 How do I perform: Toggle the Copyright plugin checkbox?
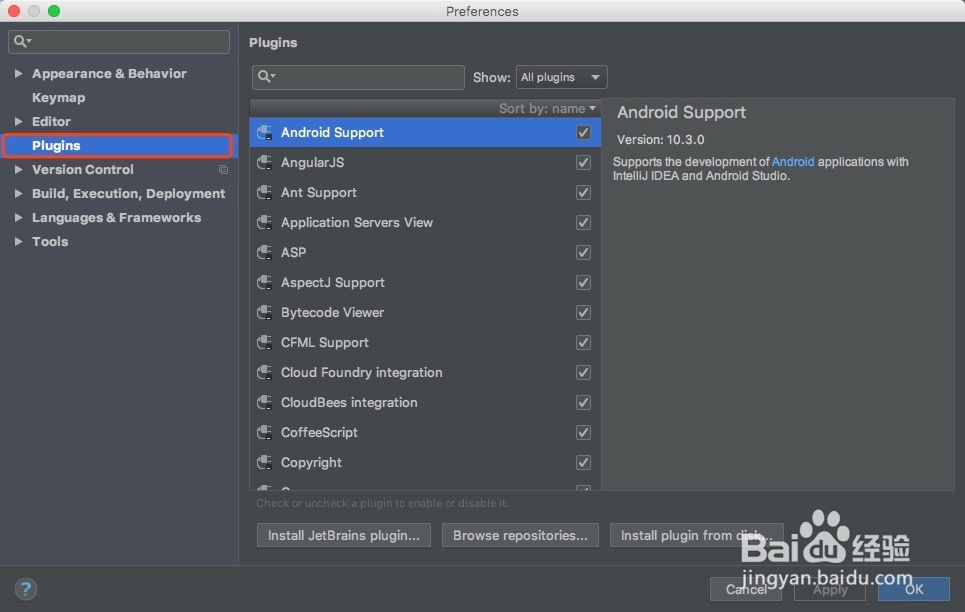(x=583, y=462)
